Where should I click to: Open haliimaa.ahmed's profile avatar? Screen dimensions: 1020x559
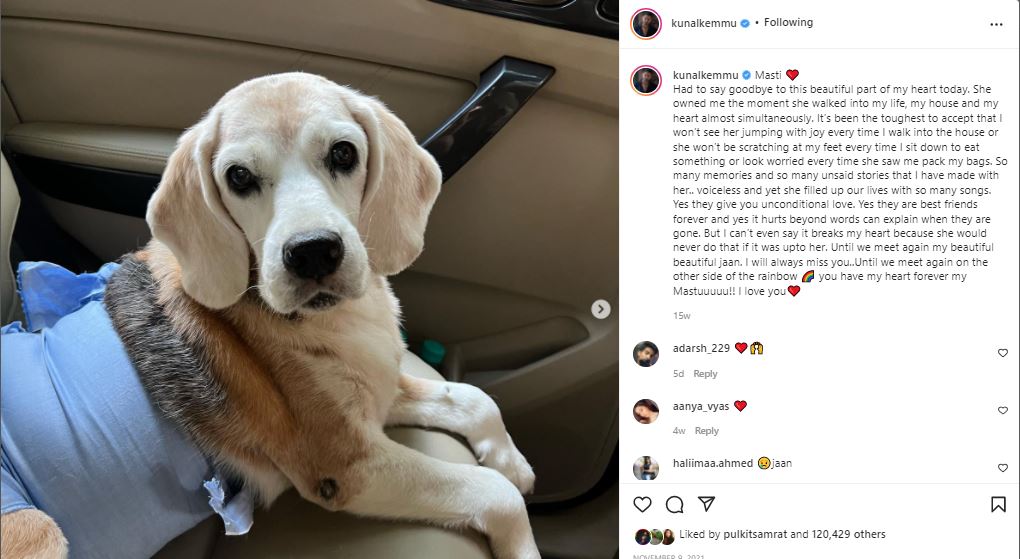point(646,468)
